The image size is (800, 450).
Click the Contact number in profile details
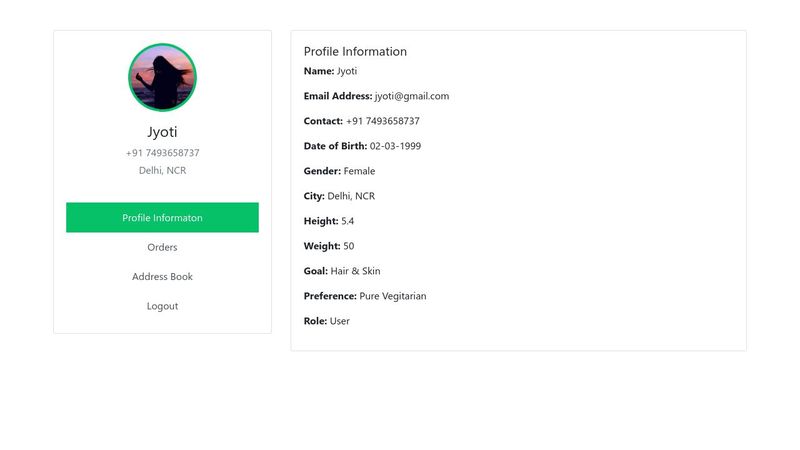383,121
